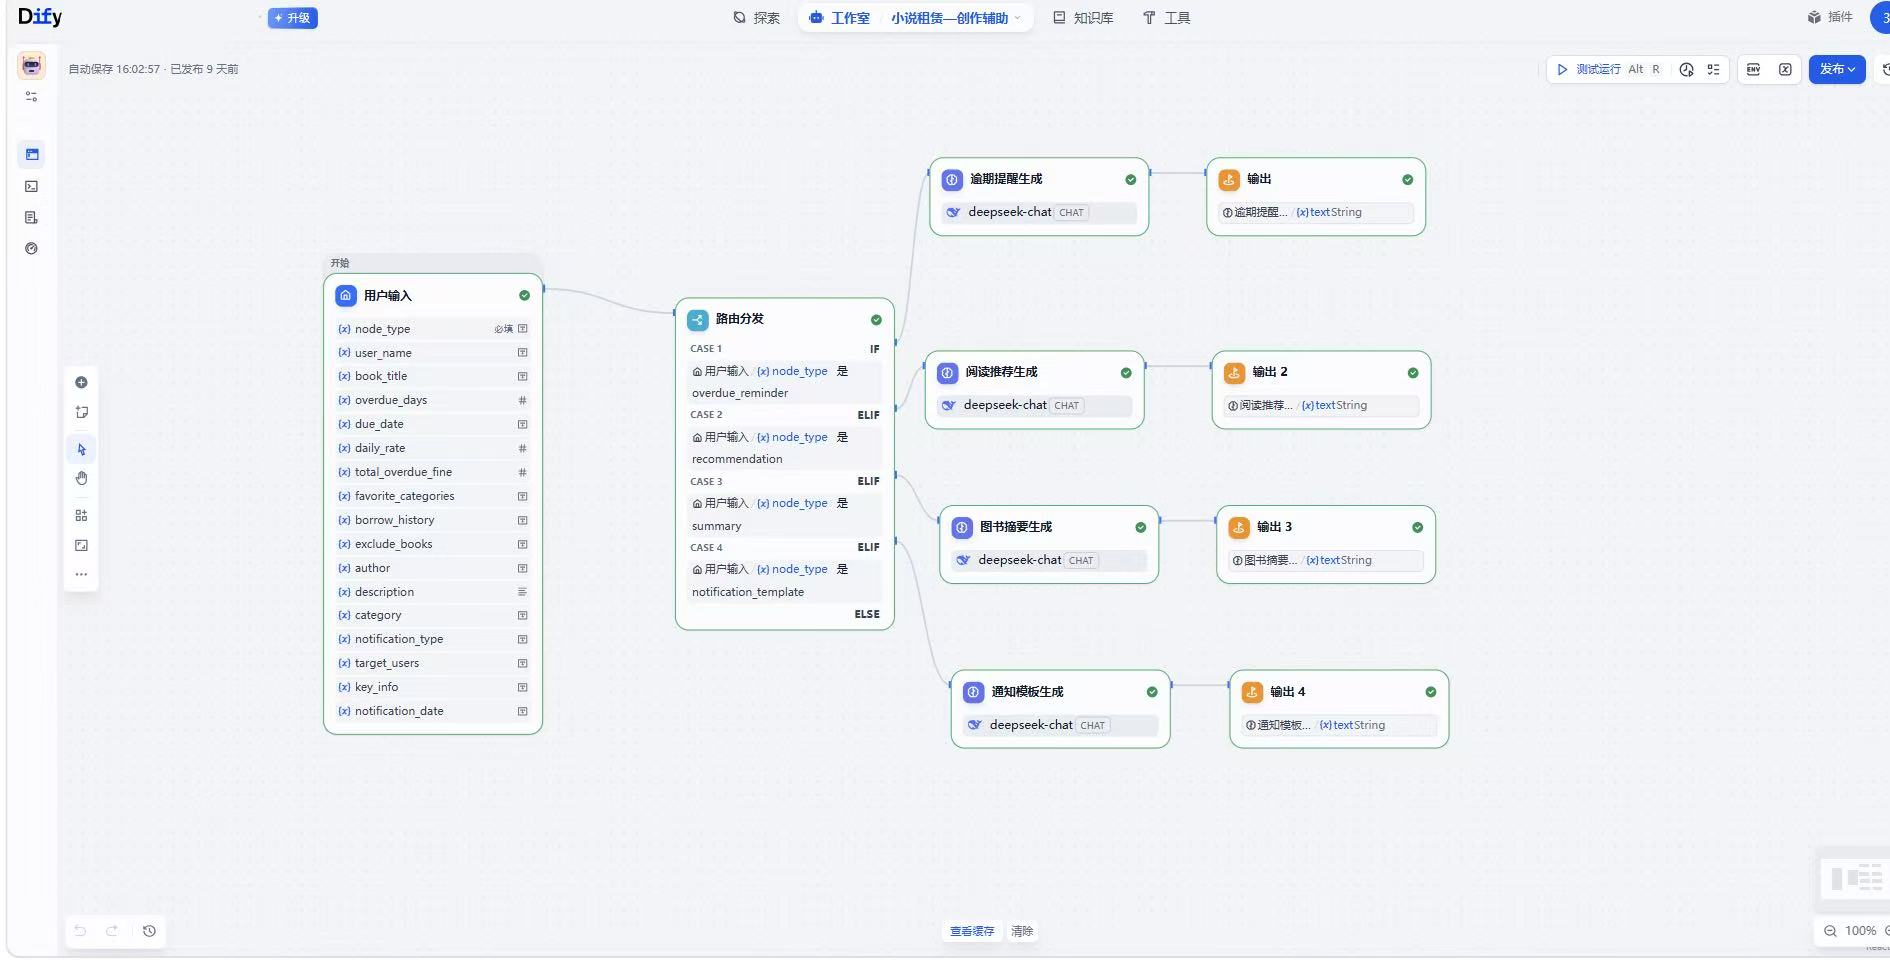This screenshot has width=1890, height=960.
Task: Open run history clock icon
Action: [1687, 69]
